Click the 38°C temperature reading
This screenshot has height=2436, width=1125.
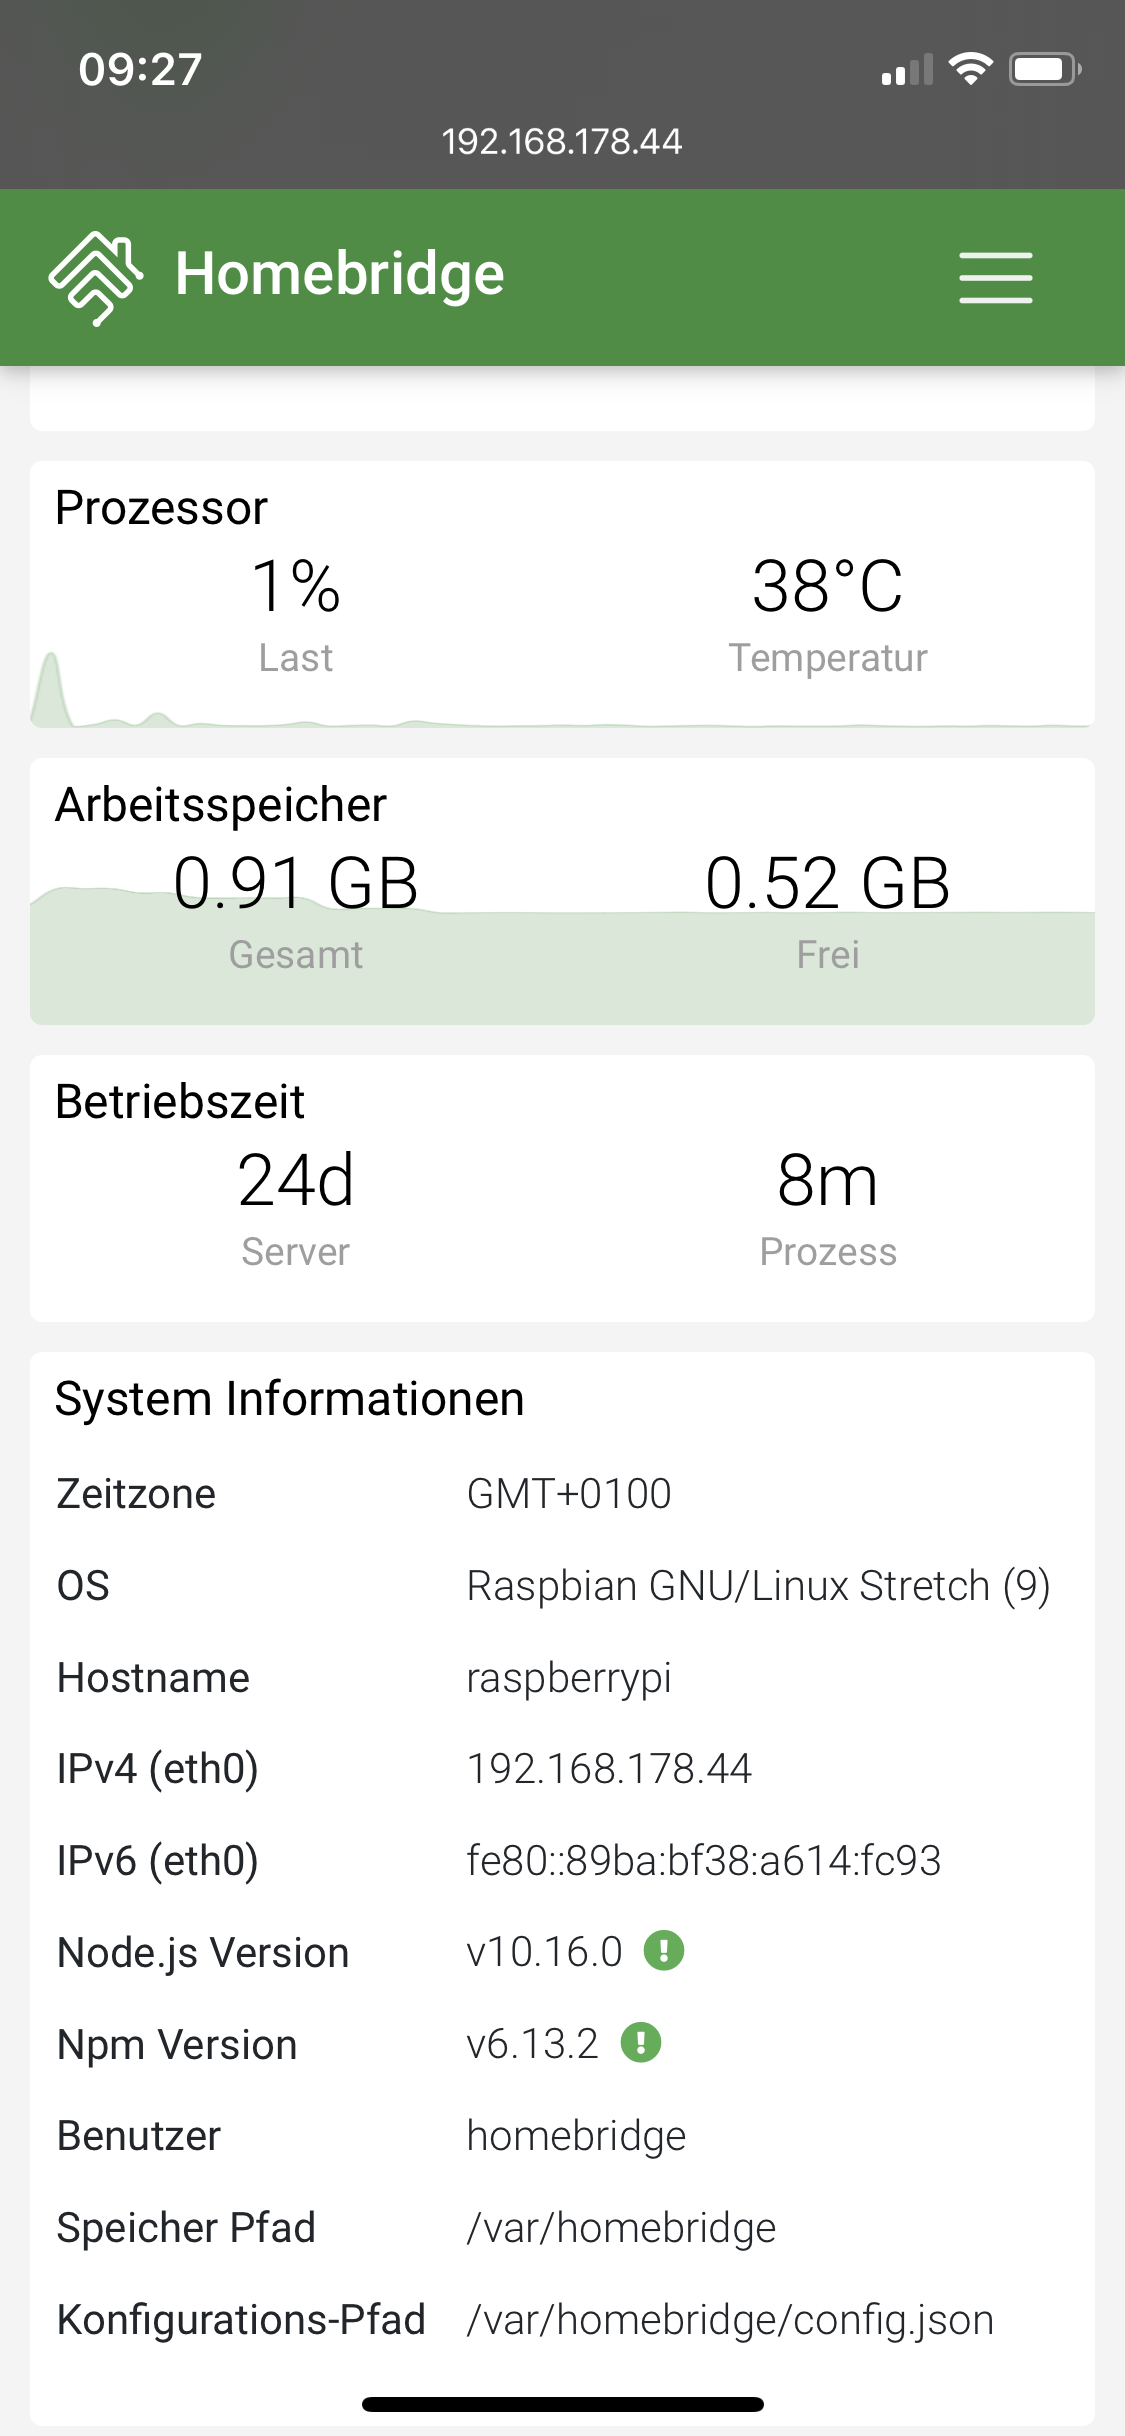click(828, 586)
